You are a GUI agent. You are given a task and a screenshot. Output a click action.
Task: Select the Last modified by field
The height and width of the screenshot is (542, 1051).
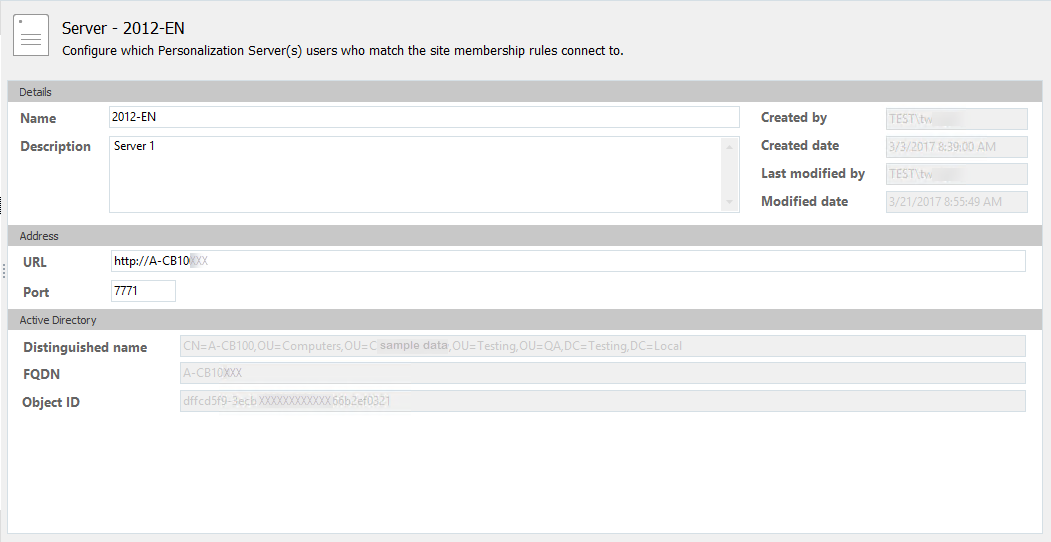pyautogui.click(x=956, y=174)
